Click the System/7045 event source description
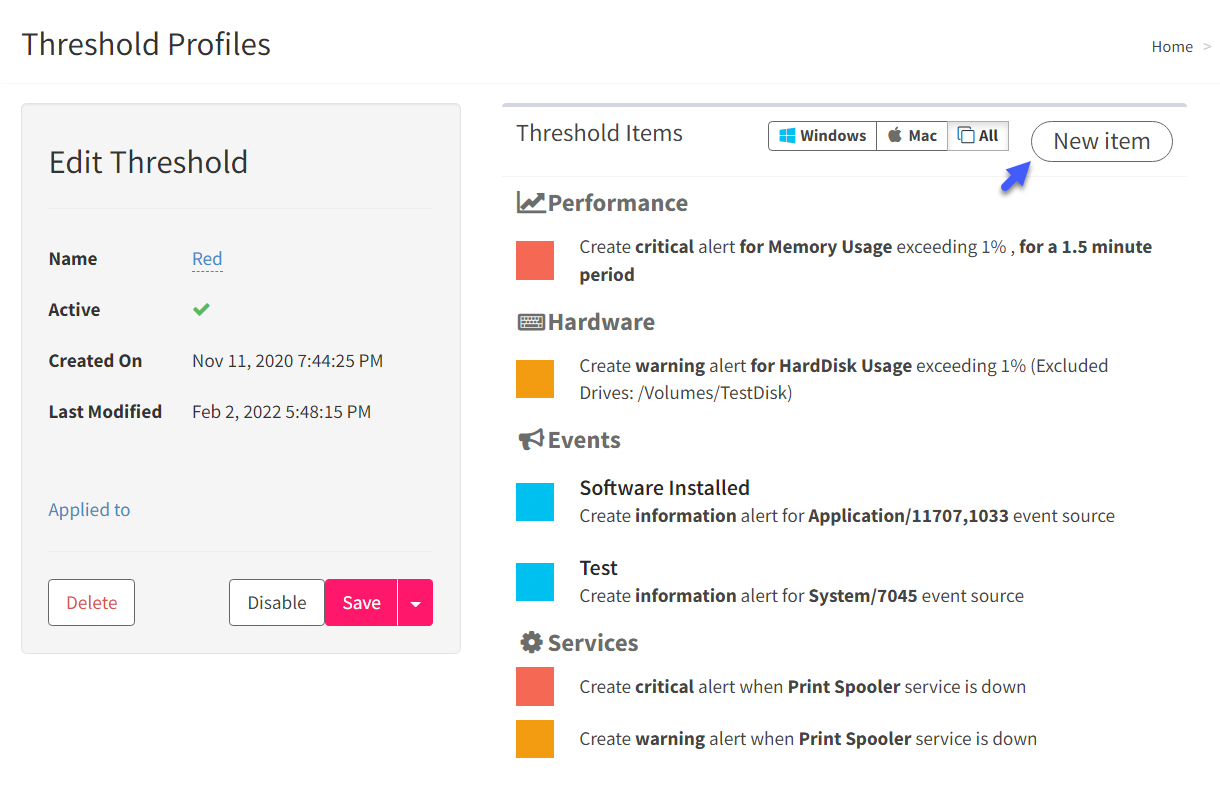 pos(802,596)
